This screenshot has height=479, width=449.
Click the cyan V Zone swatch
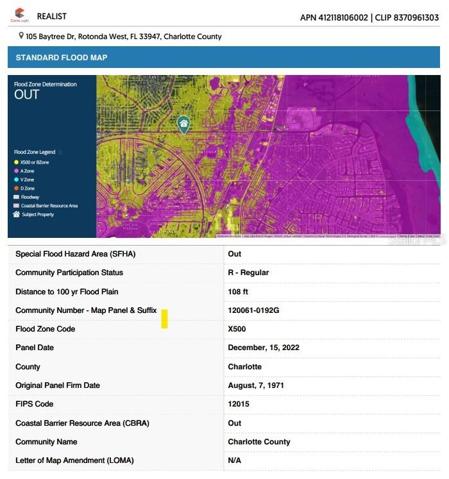pos(16,180)
